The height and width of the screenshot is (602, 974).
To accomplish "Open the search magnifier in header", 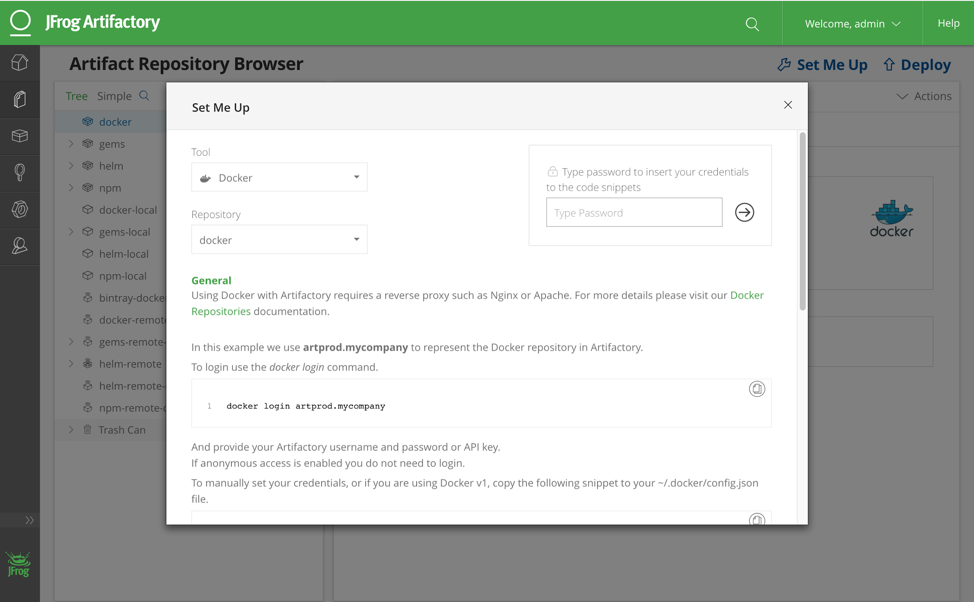I will coord(752,24).
